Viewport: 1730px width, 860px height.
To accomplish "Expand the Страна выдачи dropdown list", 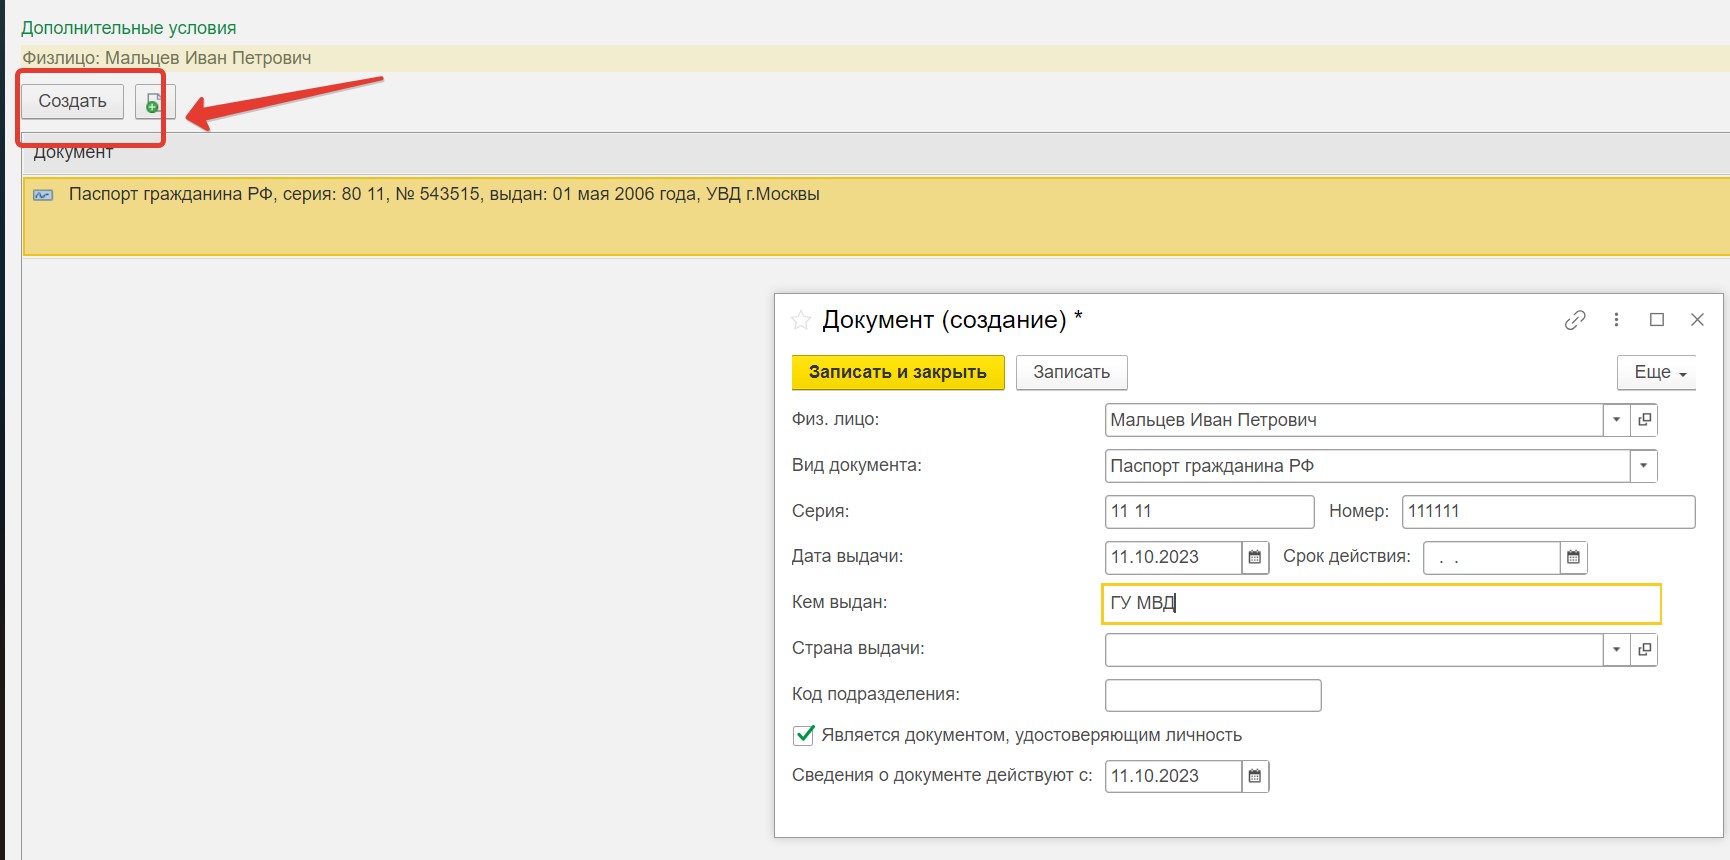I will 1616,650.
